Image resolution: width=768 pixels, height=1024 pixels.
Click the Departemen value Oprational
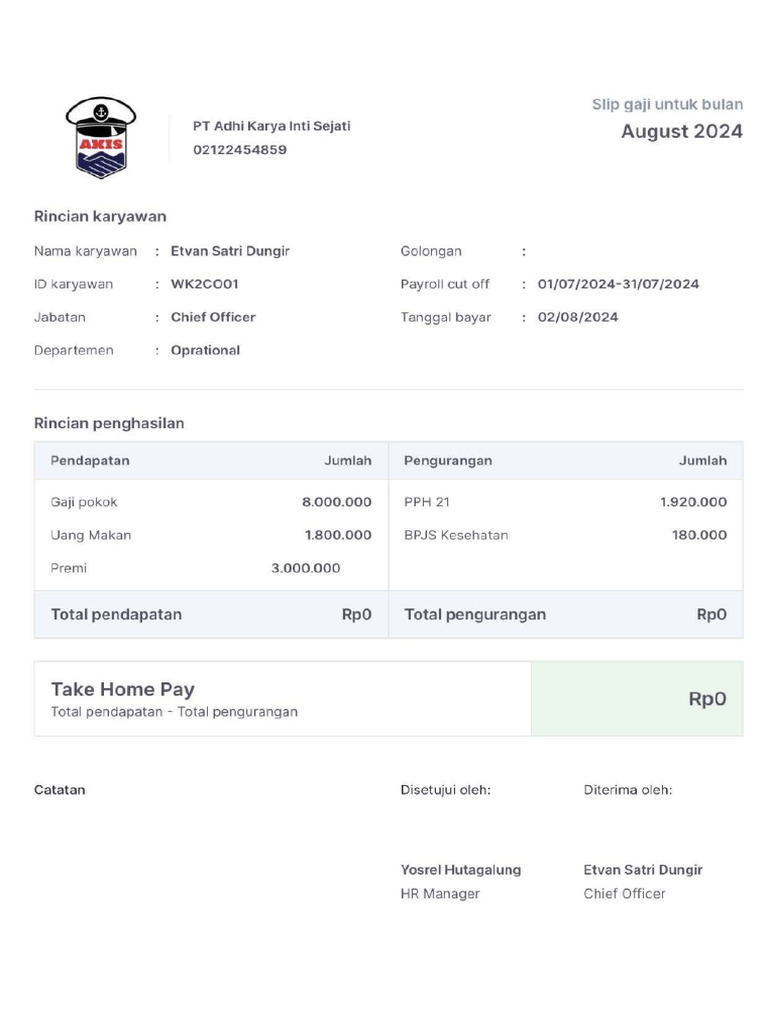point(205,350)
